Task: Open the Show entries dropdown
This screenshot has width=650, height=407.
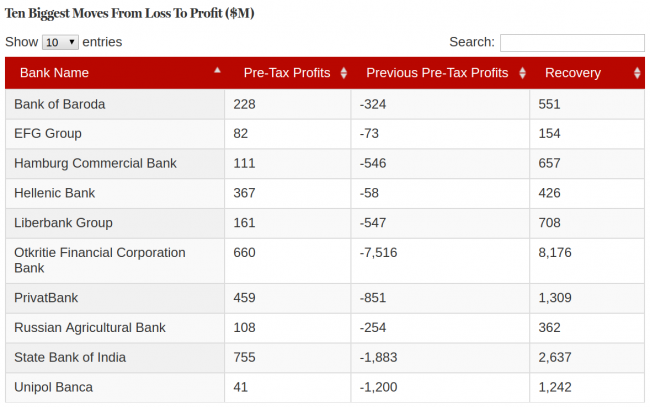Action: pyautogui.click(x=60, y=42)
